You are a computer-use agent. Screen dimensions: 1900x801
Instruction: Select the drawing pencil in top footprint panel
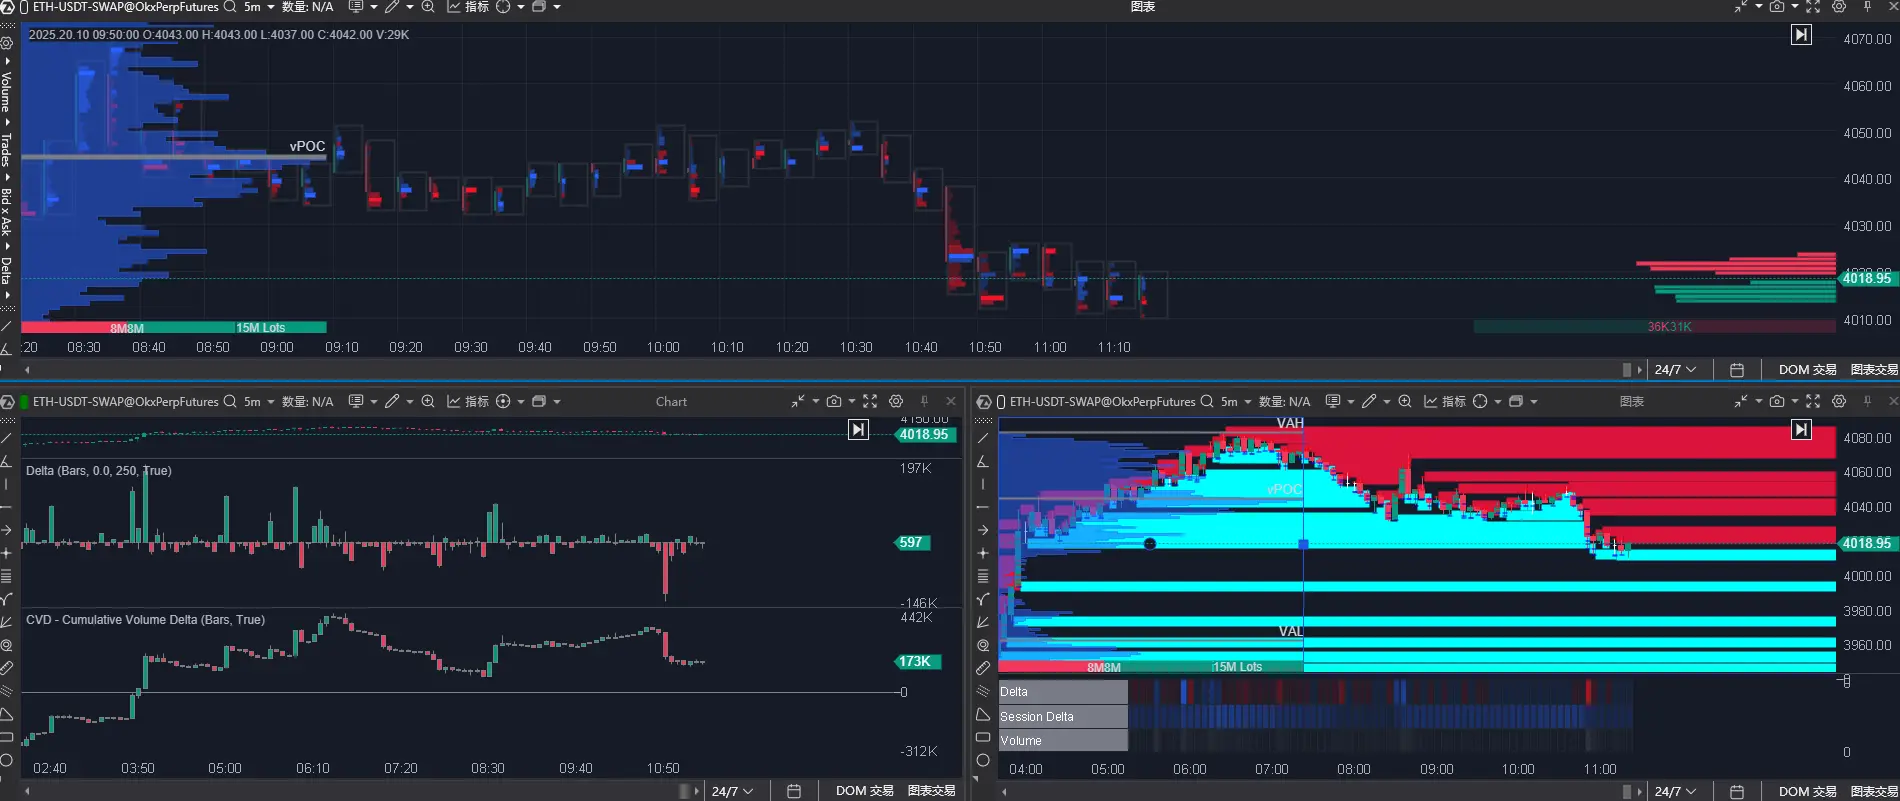point(392,6)
